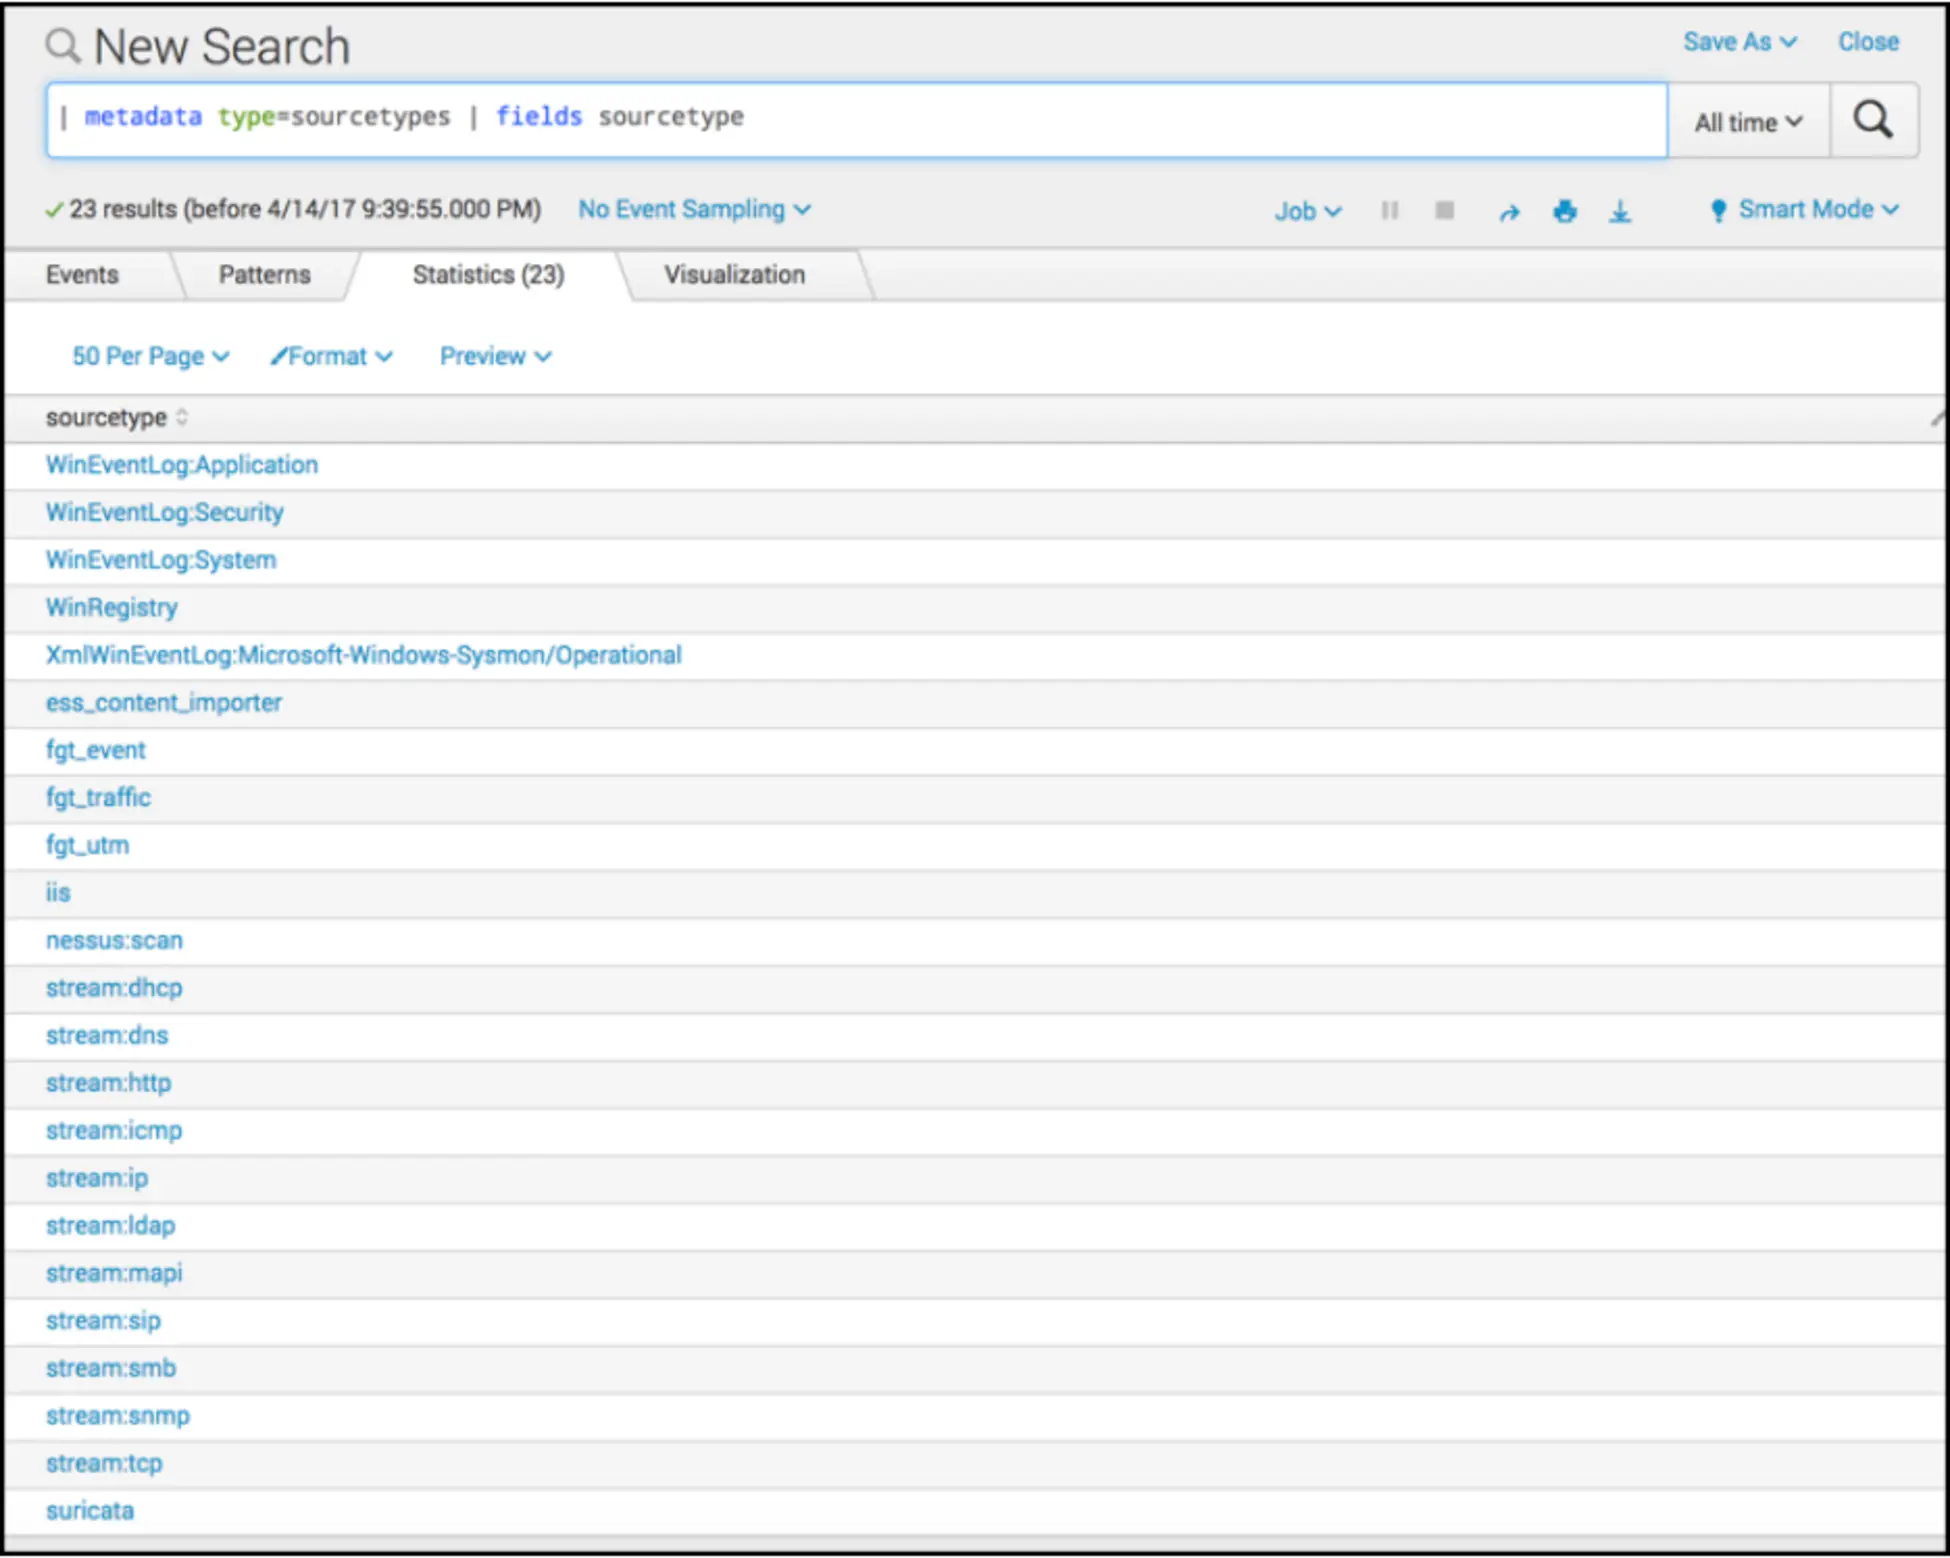Pause the running search job
The height and width of the screenshot is (1558, 1950).
(1390, 210)
